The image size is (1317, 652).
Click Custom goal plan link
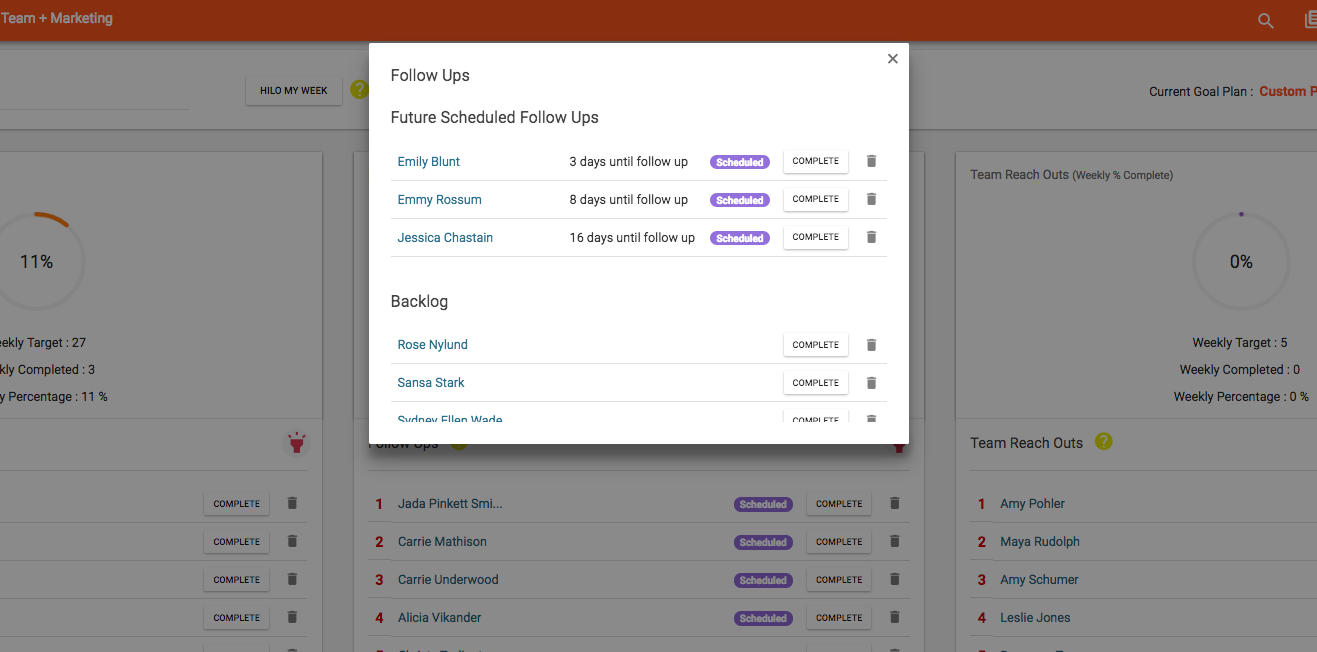pos(1284,91)
